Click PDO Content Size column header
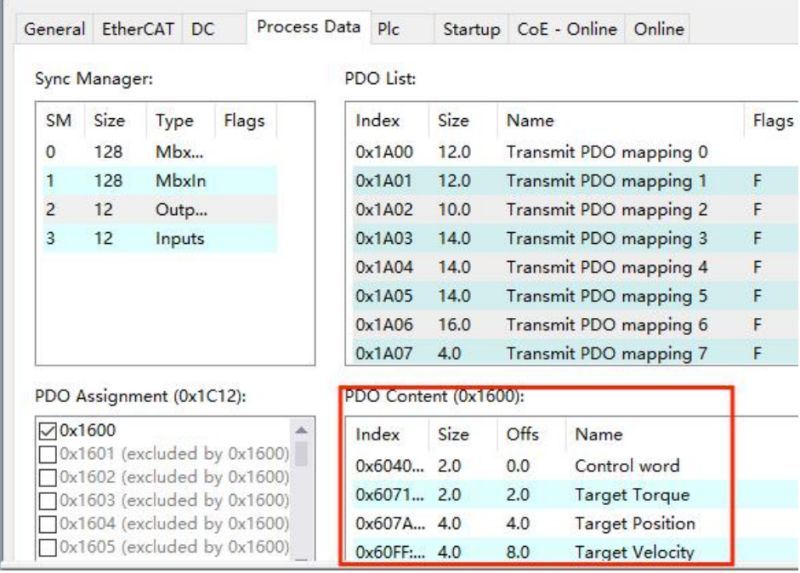Image resolution: width=800 pixels, height=573 pixels. tap(463, 434)
